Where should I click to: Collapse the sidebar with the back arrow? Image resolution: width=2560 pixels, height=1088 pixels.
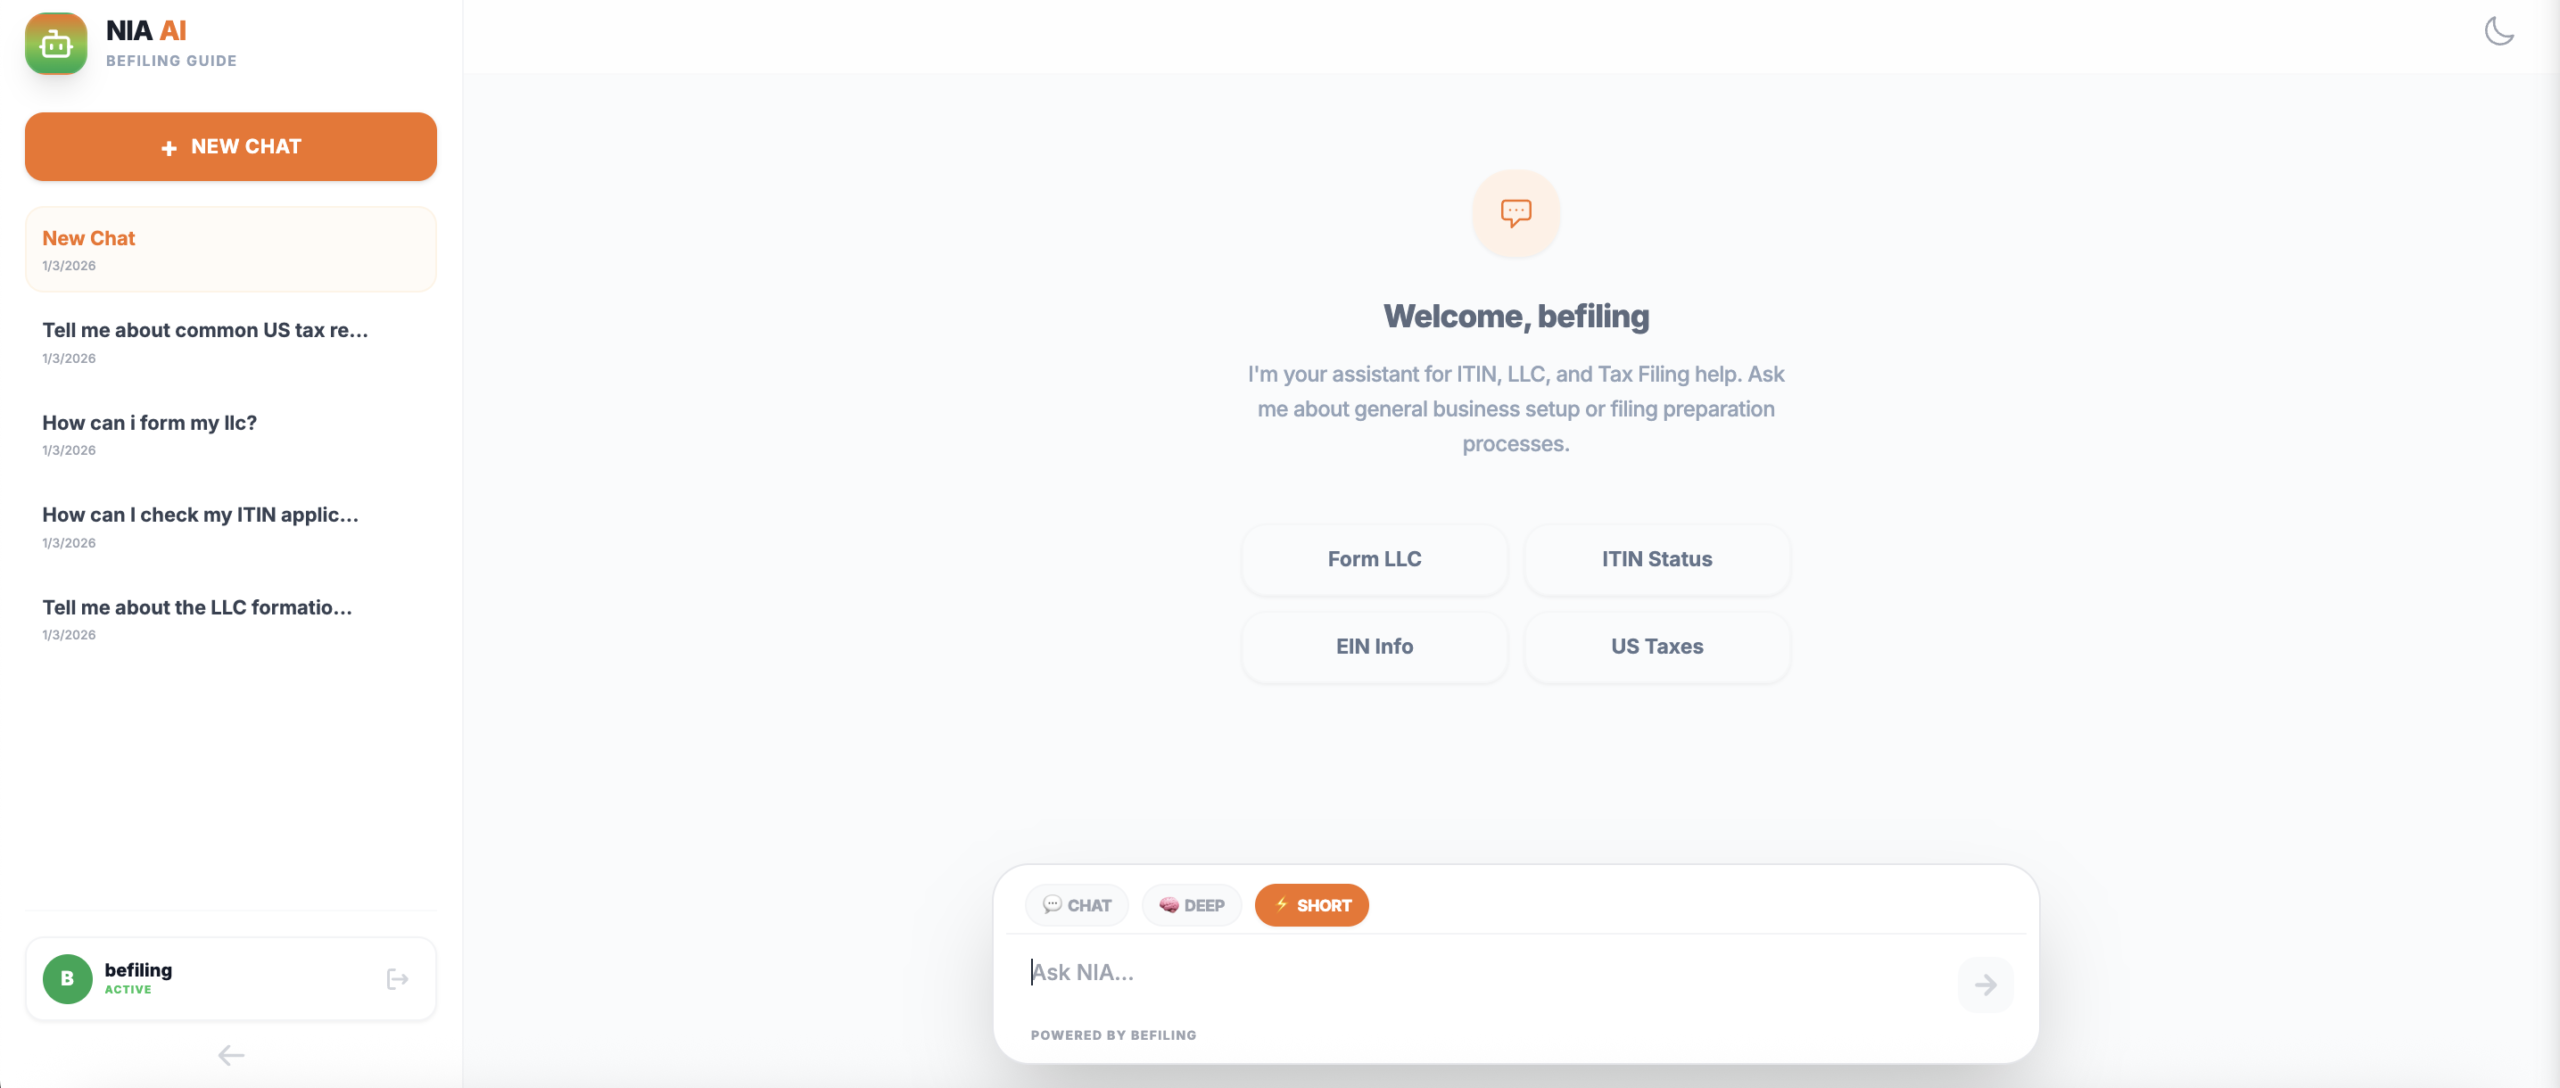click(x=231, y=1055)
